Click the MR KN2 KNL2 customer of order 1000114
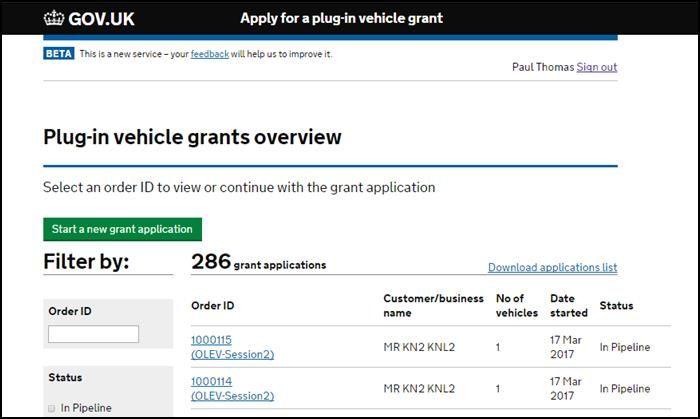The height and width of the screenshot is (419, 700). tap(419, 388)
